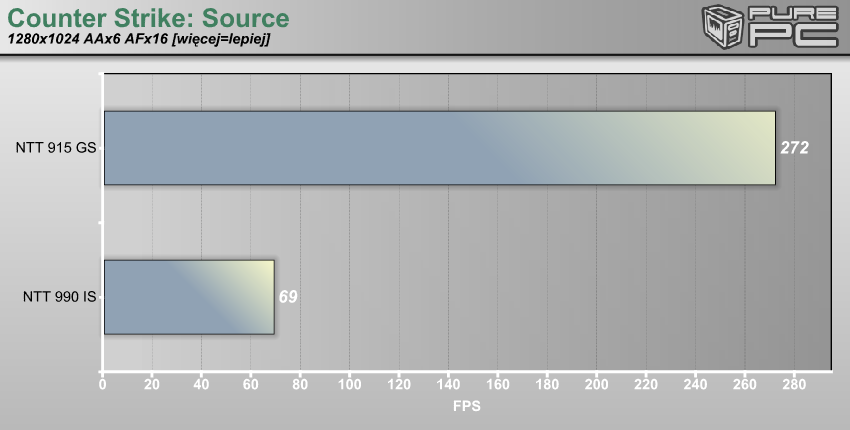Select the NTT 990 IS bar

pos(189,297)
